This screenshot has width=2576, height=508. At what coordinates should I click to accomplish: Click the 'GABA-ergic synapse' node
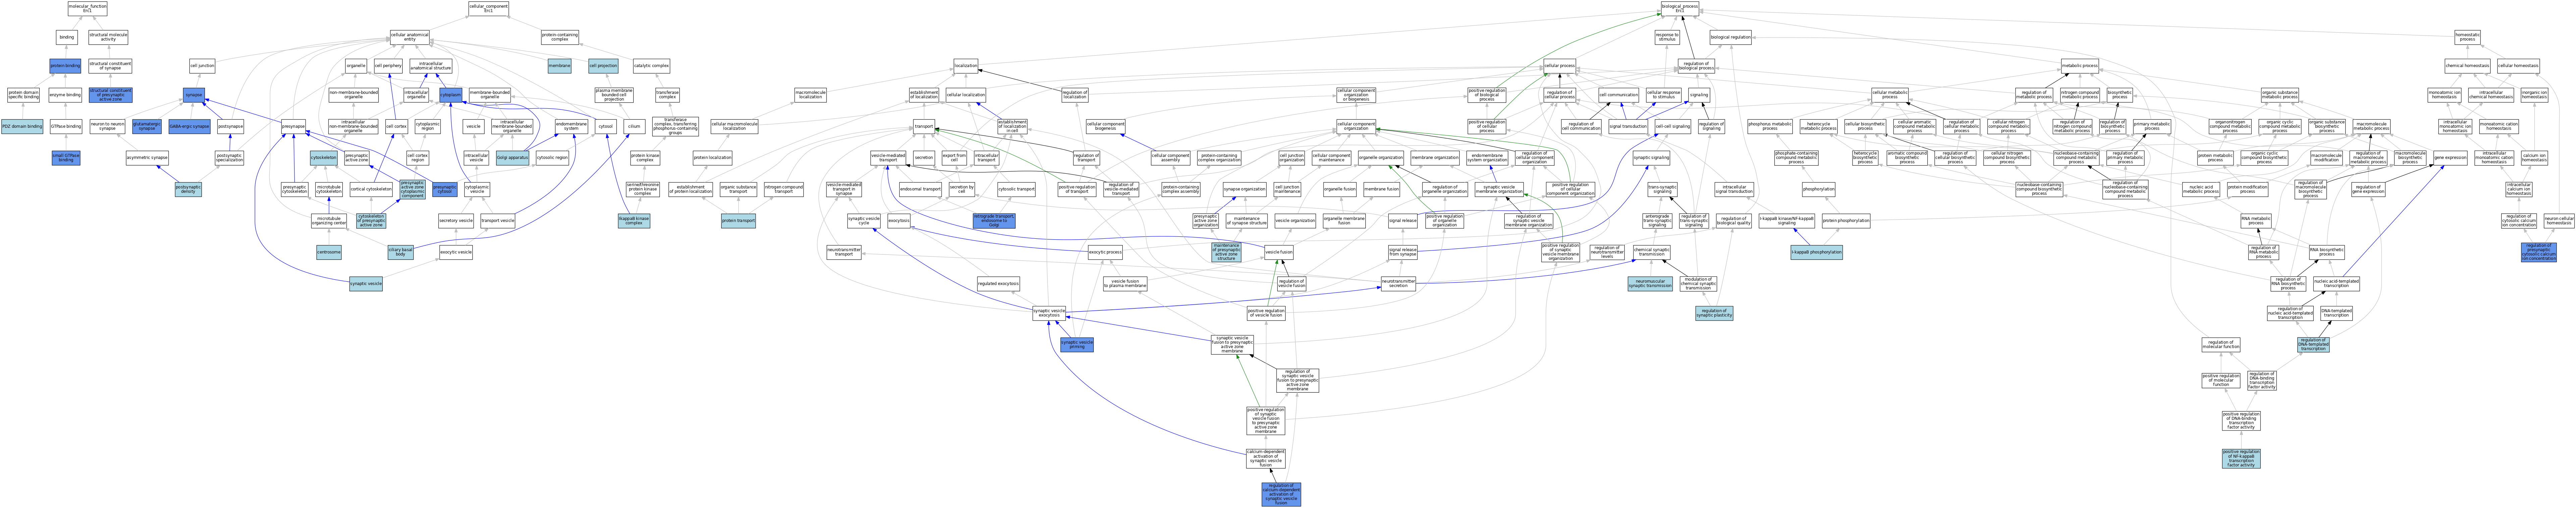(x=189, y=127)
